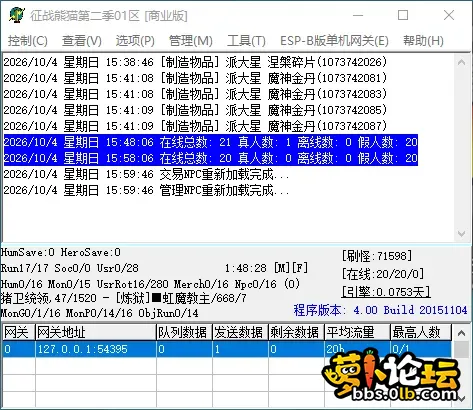The image size is (473, 410).
Task: Open the 选项(P) menu
Action: click(x=135, y=41)
